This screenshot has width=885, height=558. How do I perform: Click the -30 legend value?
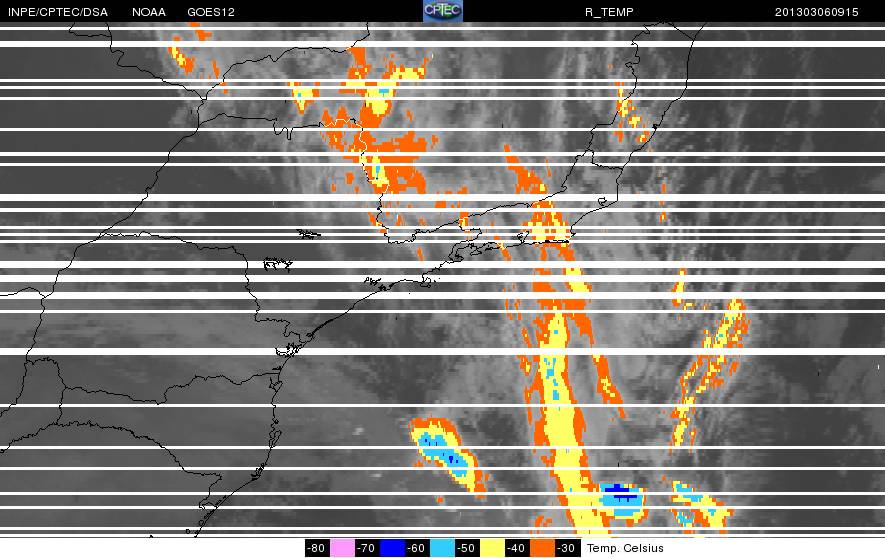[x=566, y=548]
